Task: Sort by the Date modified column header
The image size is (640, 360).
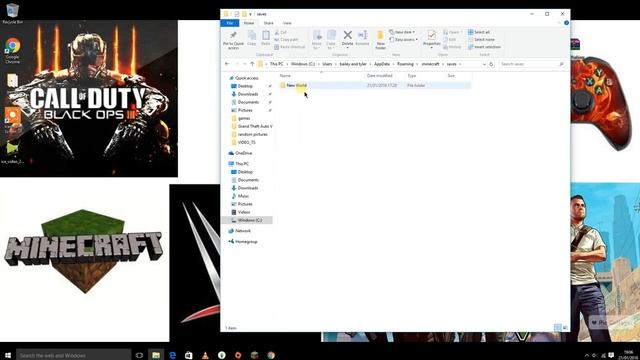Action: pyautogui.click(x=379, y=76)
